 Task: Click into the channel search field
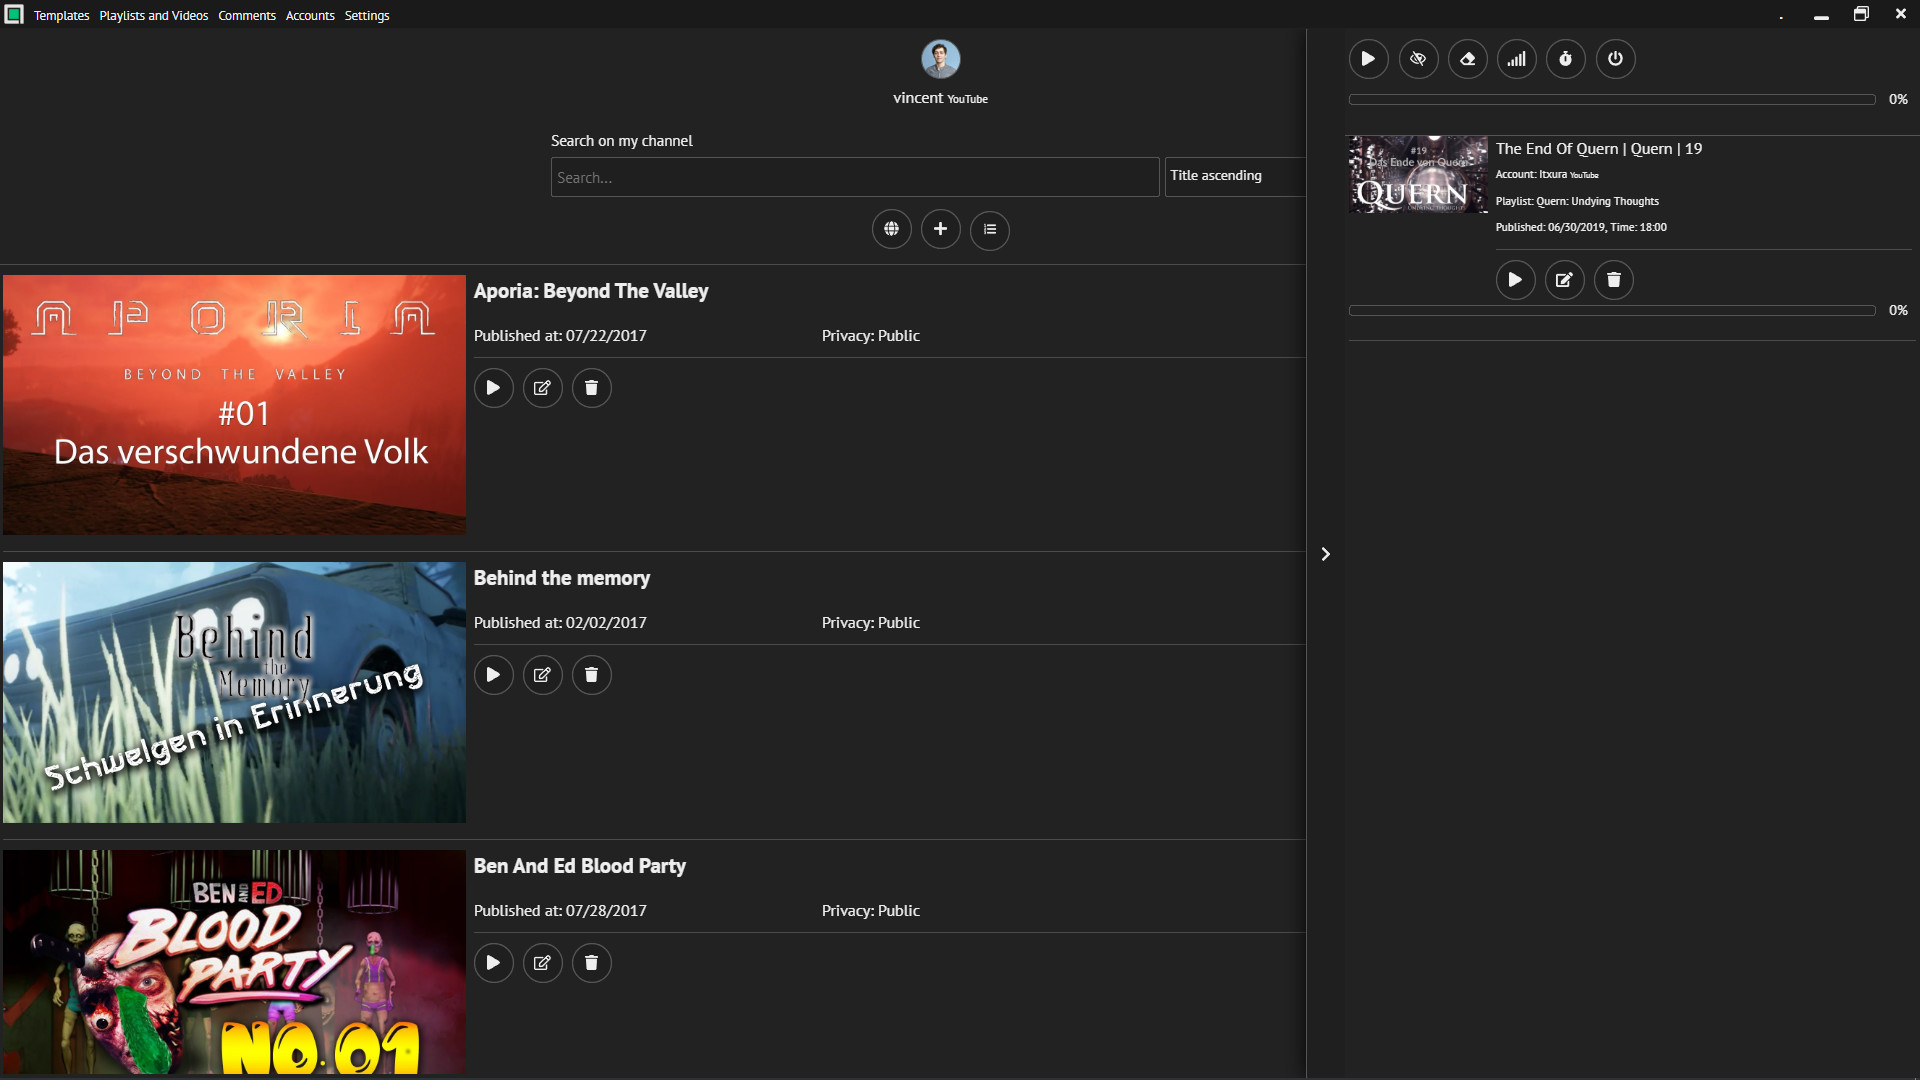click(855, 177)
